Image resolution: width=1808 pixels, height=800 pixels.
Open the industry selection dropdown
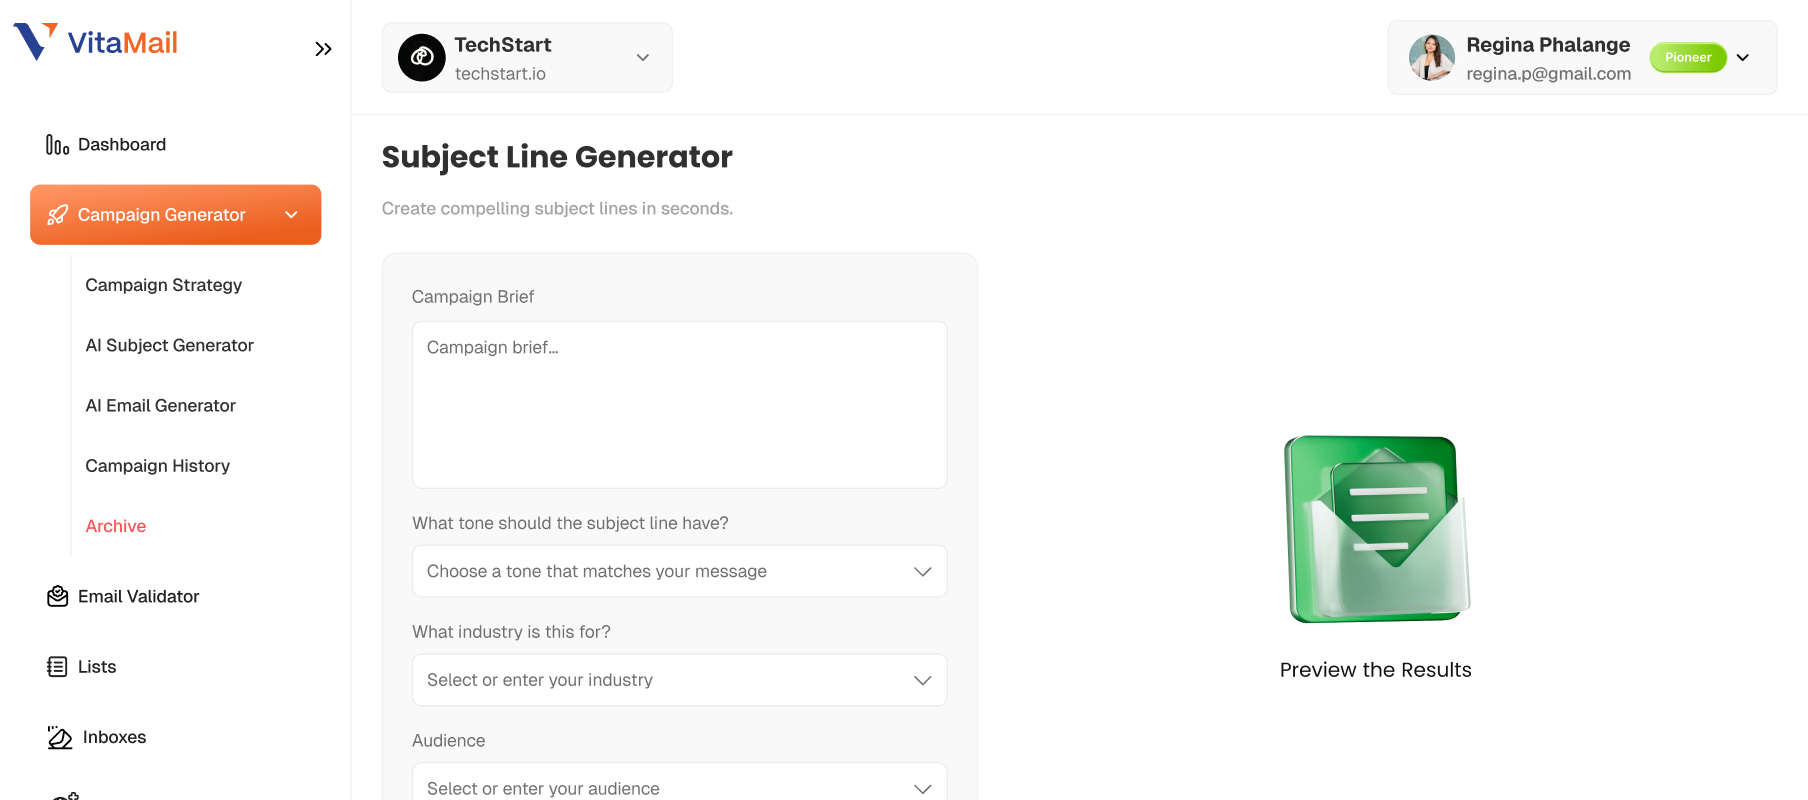pyautogui.click(x=679, y=681)
